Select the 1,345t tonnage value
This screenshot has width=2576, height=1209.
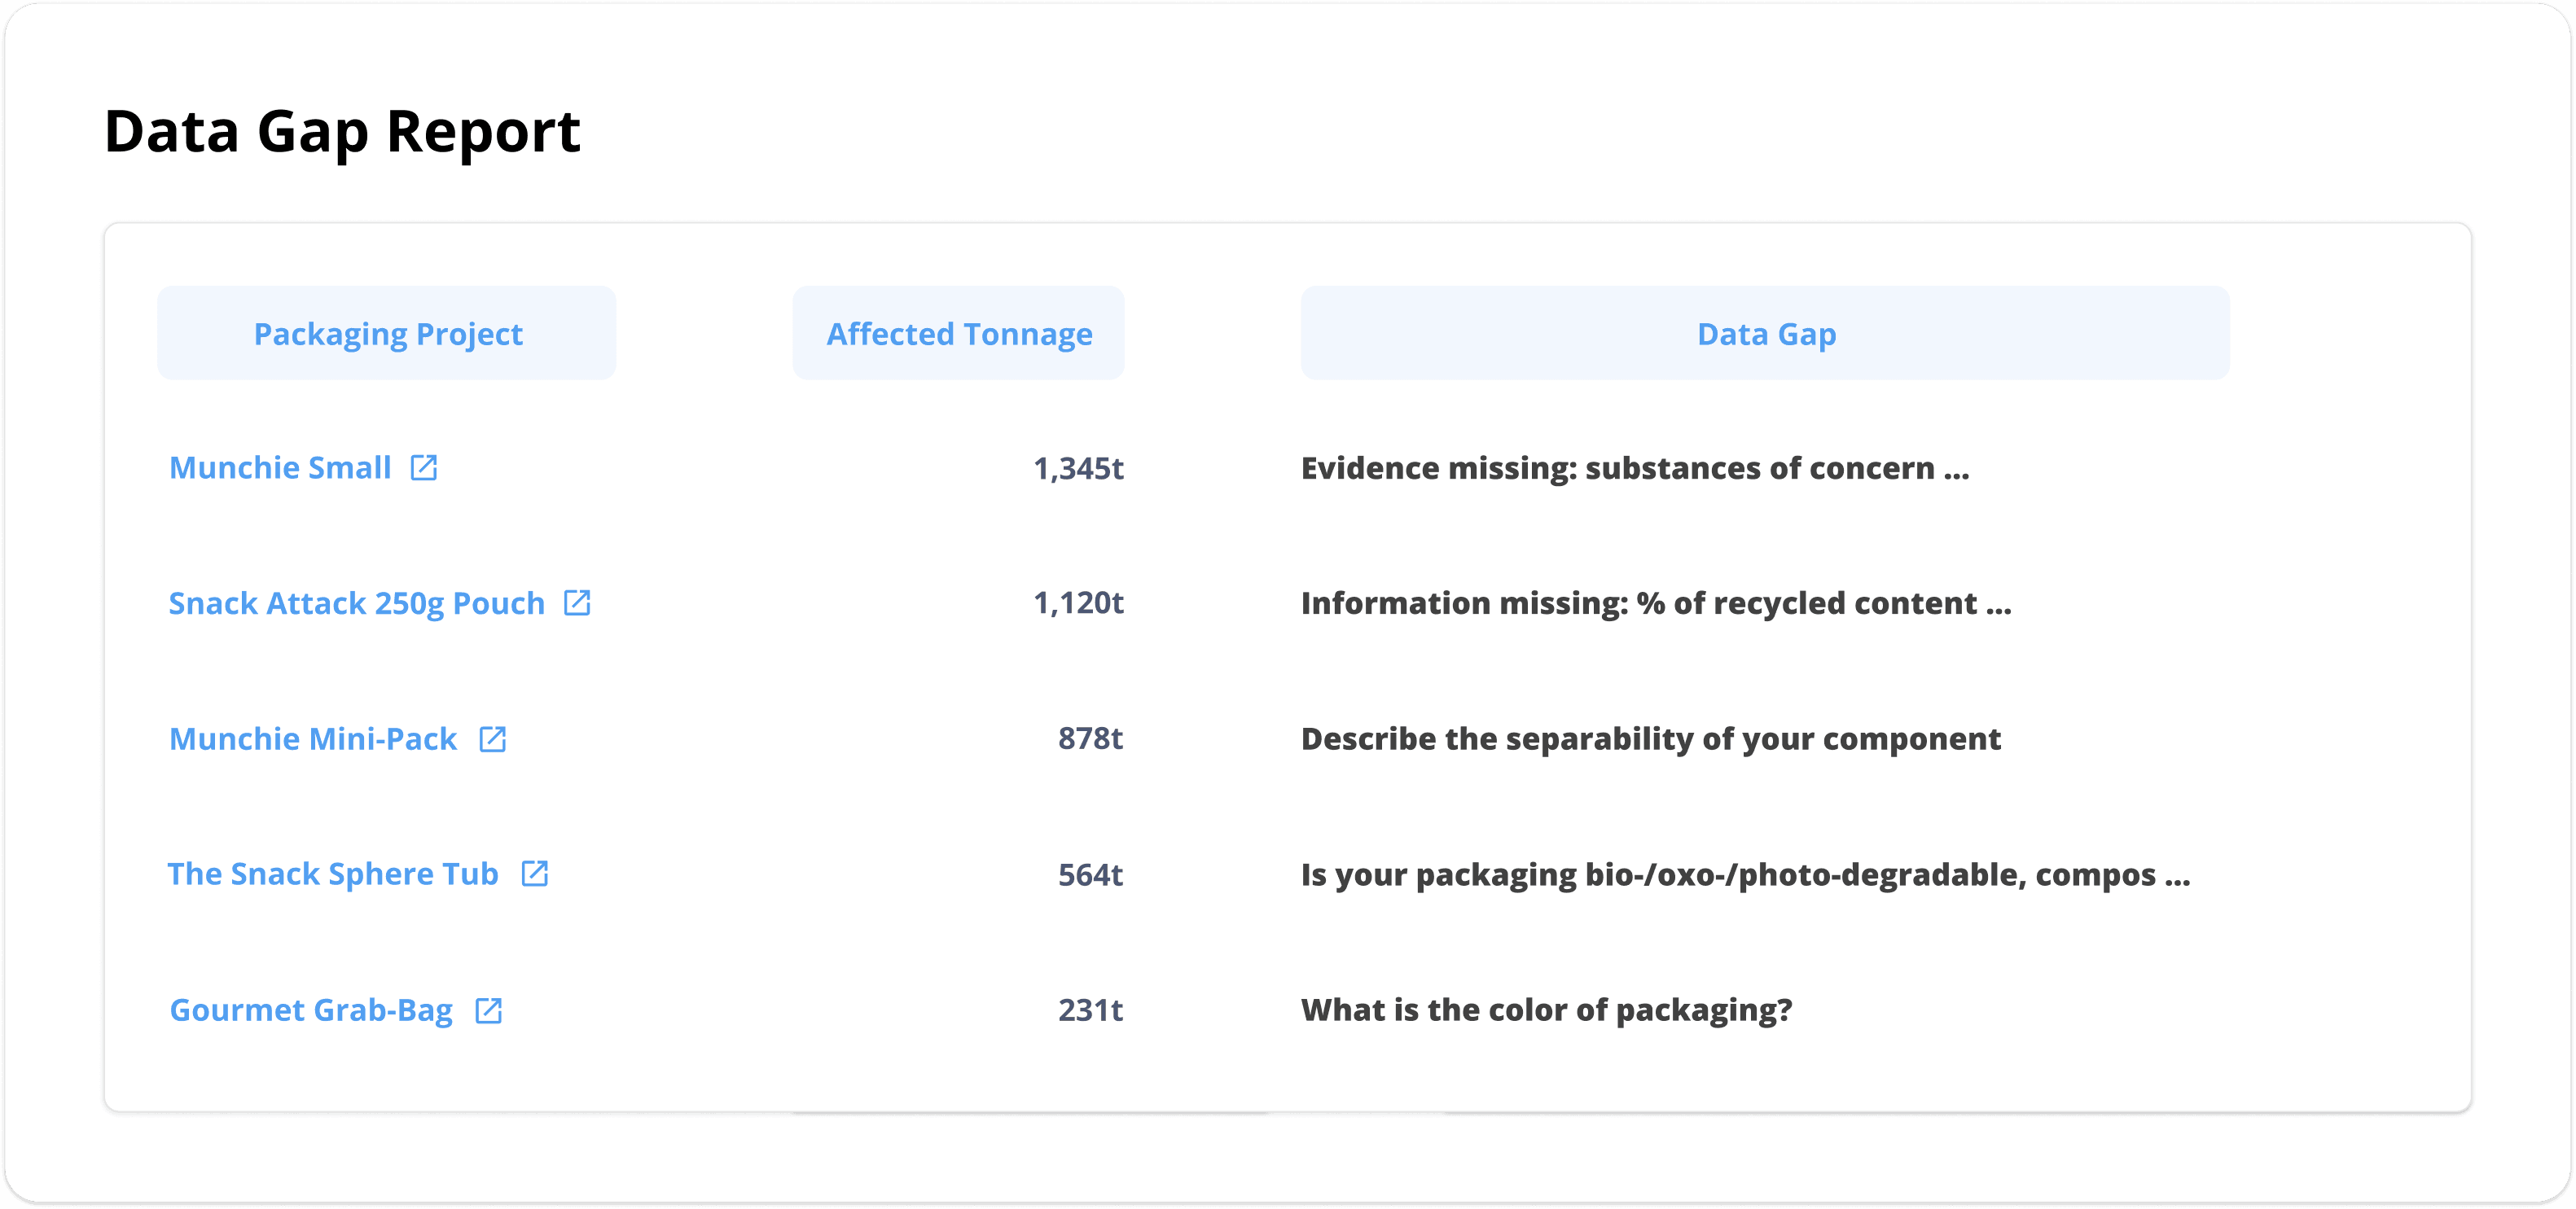click(1078, 469)
